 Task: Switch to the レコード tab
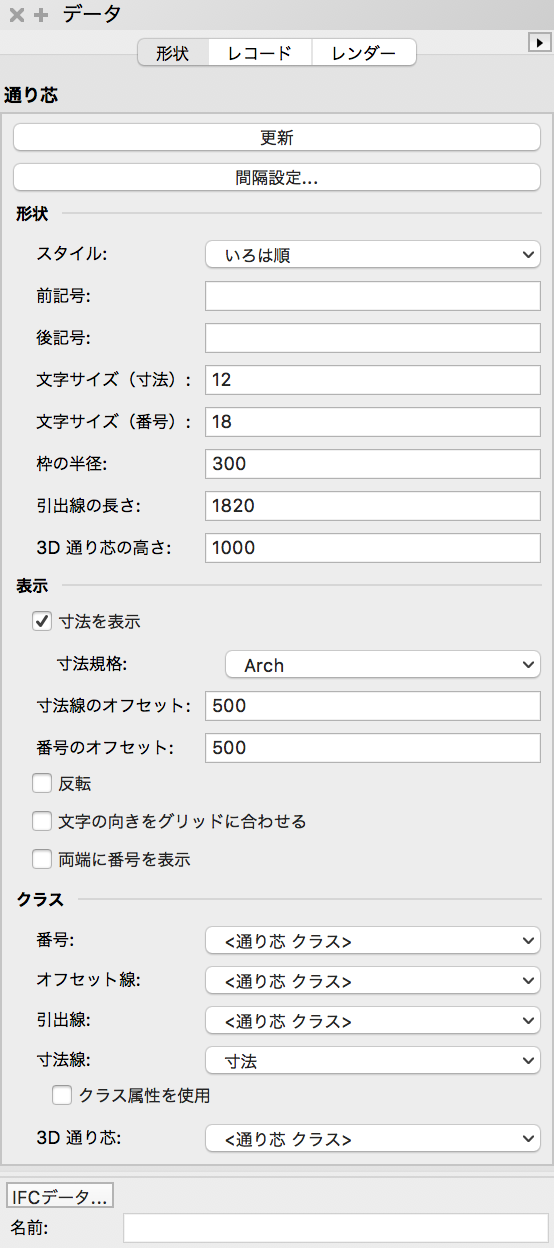260,53
